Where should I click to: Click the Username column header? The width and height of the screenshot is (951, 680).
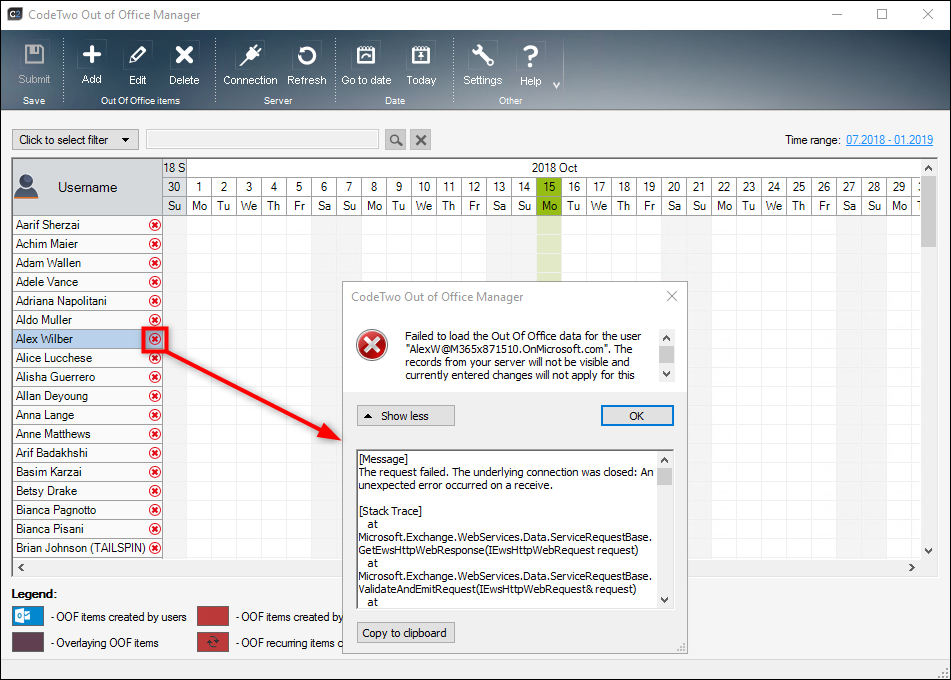click(87, 187)
